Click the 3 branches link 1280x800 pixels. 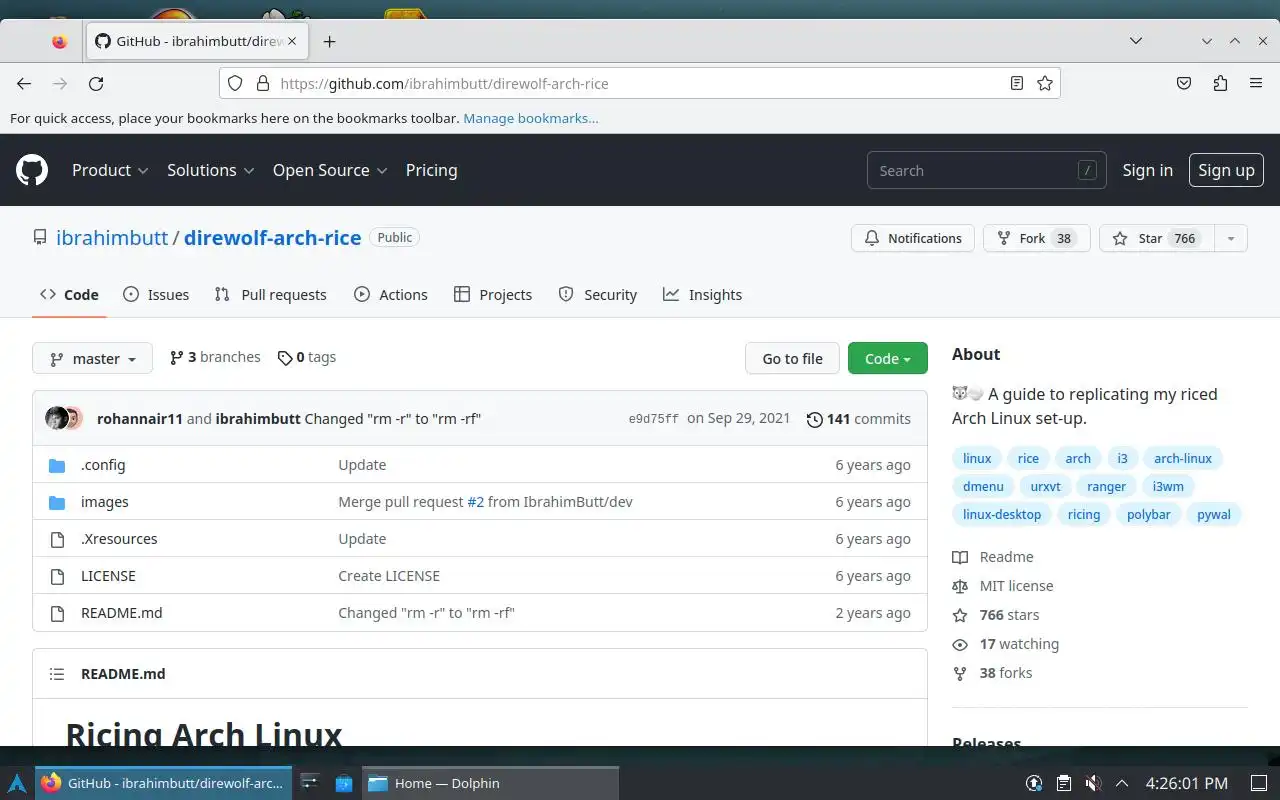(215, 357)
